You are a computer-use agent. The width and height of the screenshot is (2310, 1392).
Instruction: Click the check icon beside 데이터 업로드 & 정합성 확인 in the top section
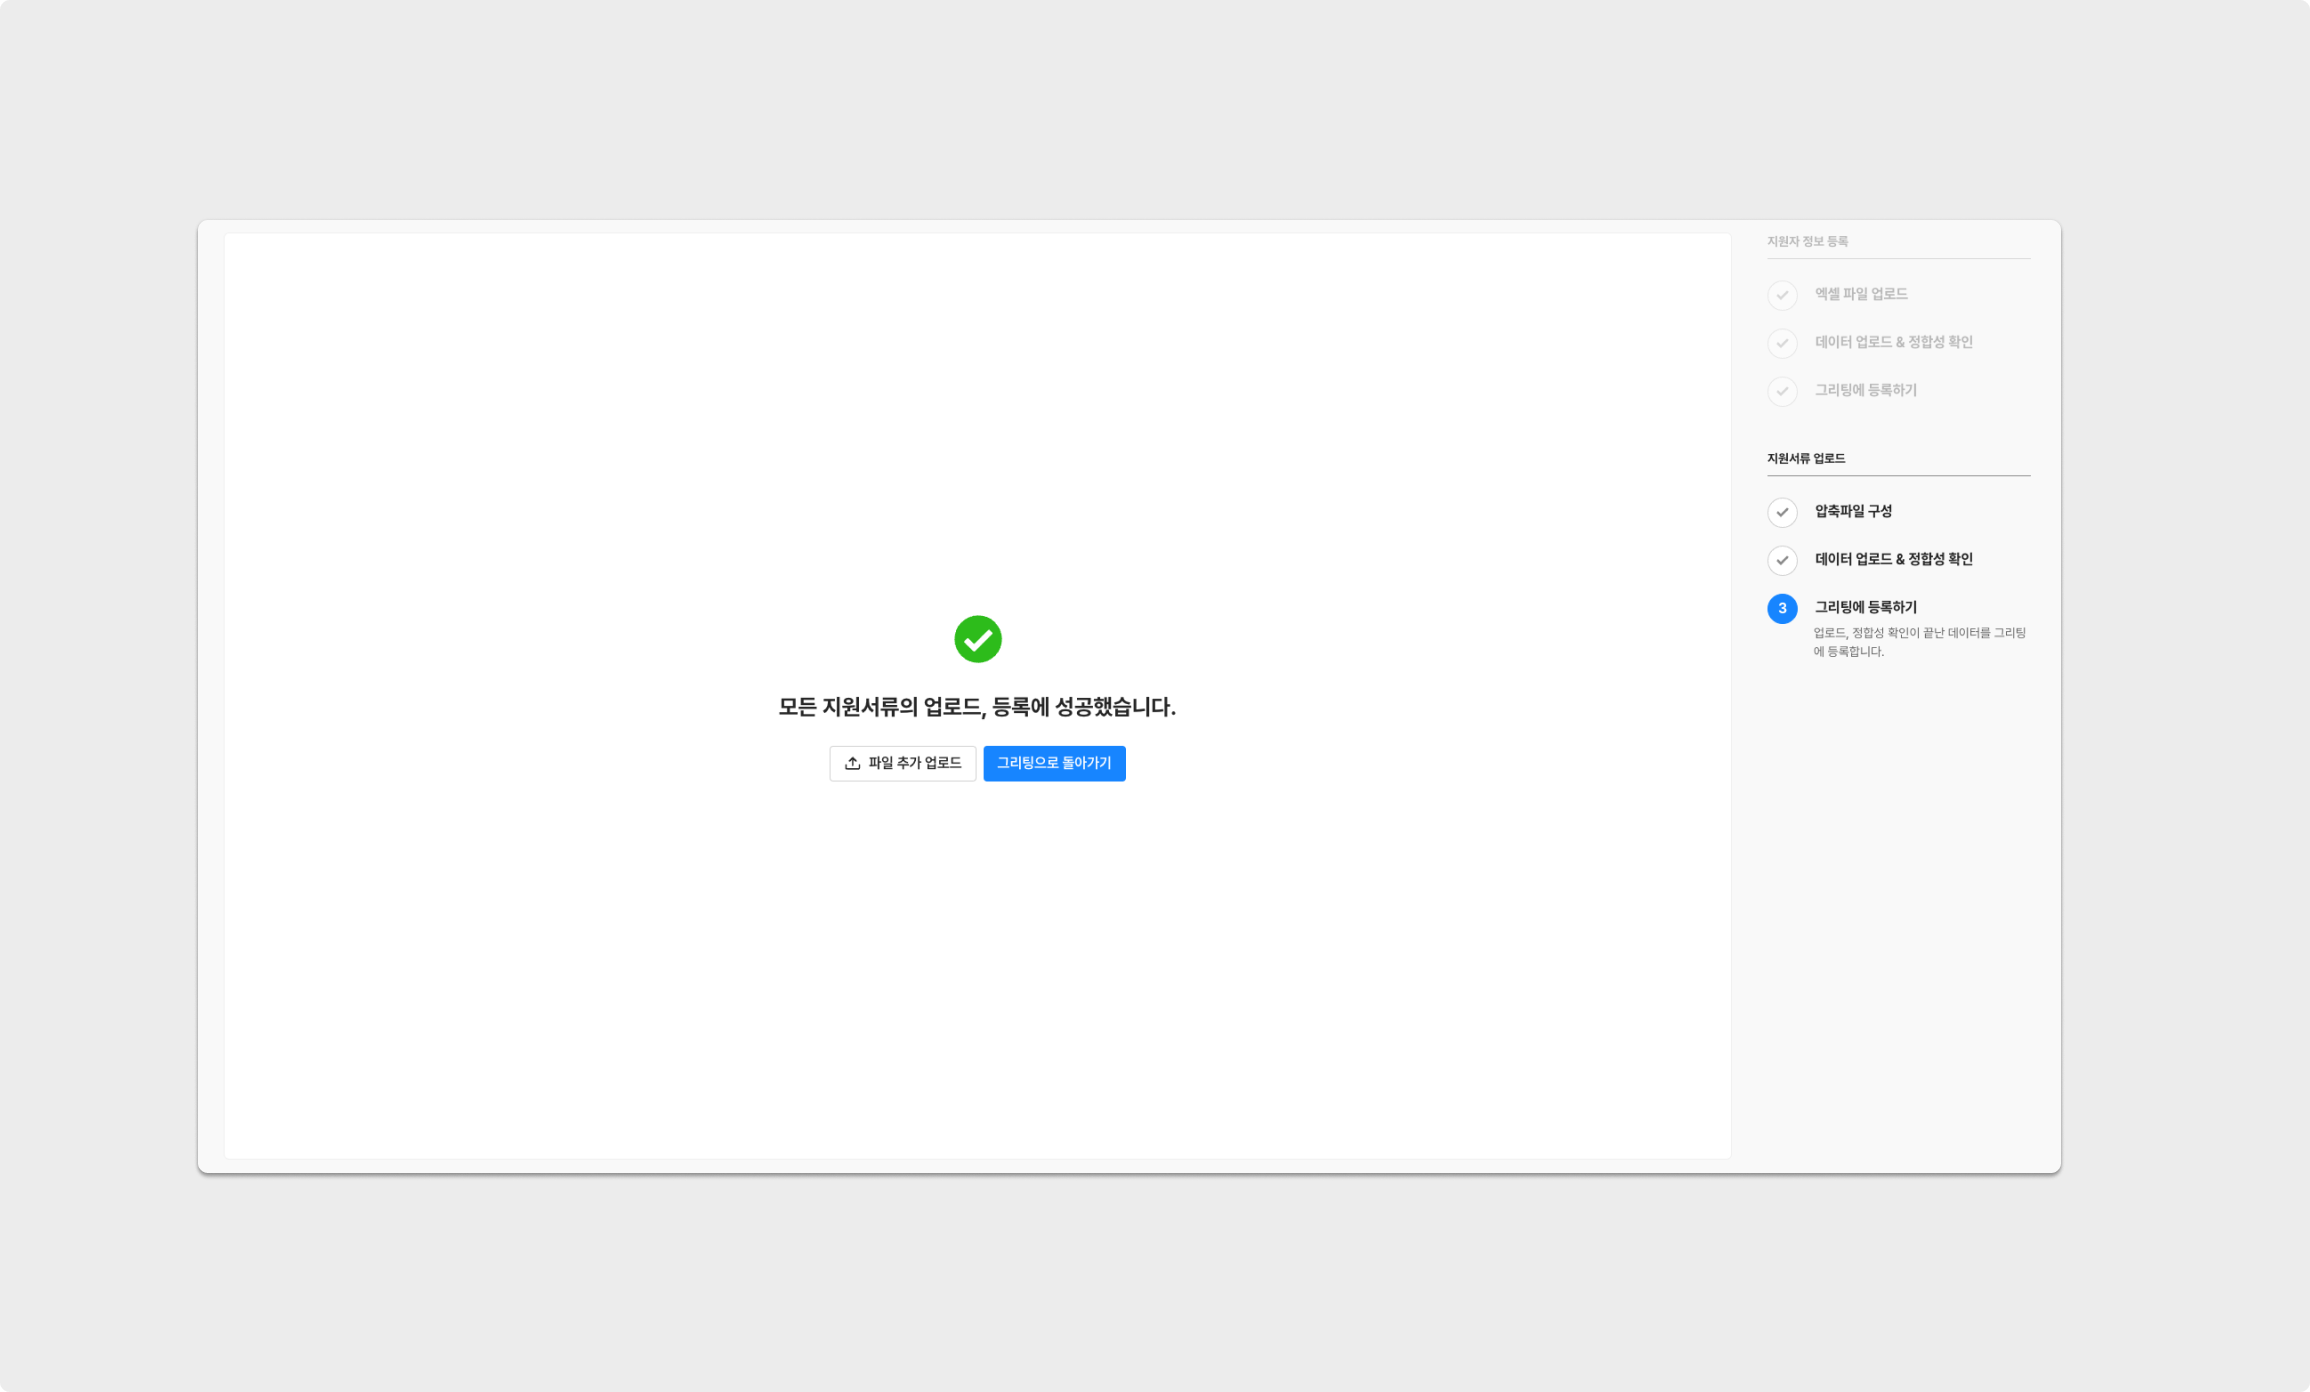click(x=1781, y=343)
